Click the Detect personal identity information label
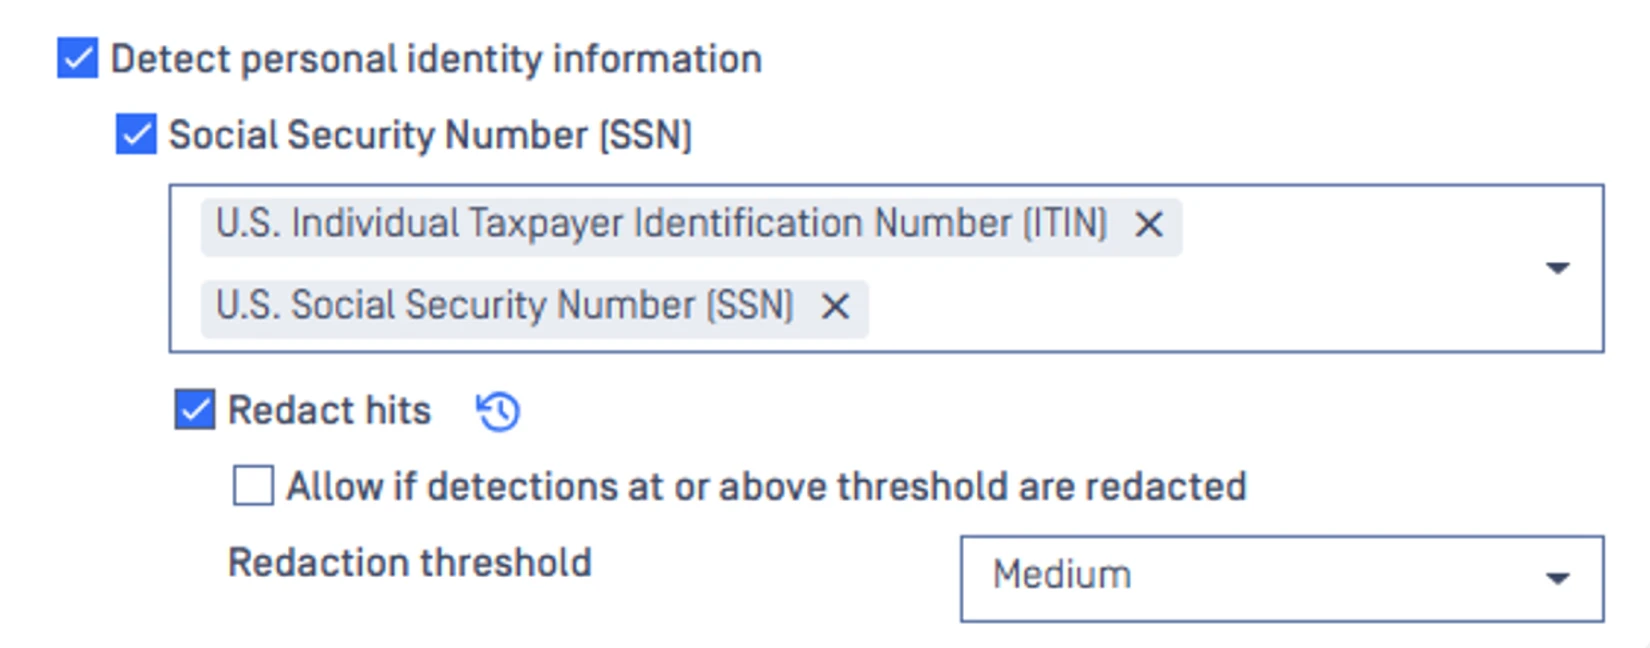Viewport: 1650px width, 648px height. click(x=436, y=59)
